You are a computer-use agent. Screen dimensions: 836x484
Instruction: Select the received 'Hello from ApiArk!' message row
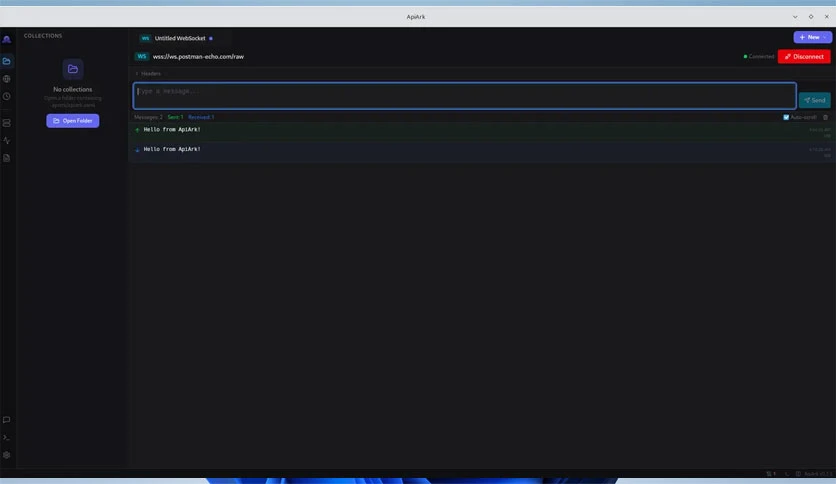pos(482,152)
